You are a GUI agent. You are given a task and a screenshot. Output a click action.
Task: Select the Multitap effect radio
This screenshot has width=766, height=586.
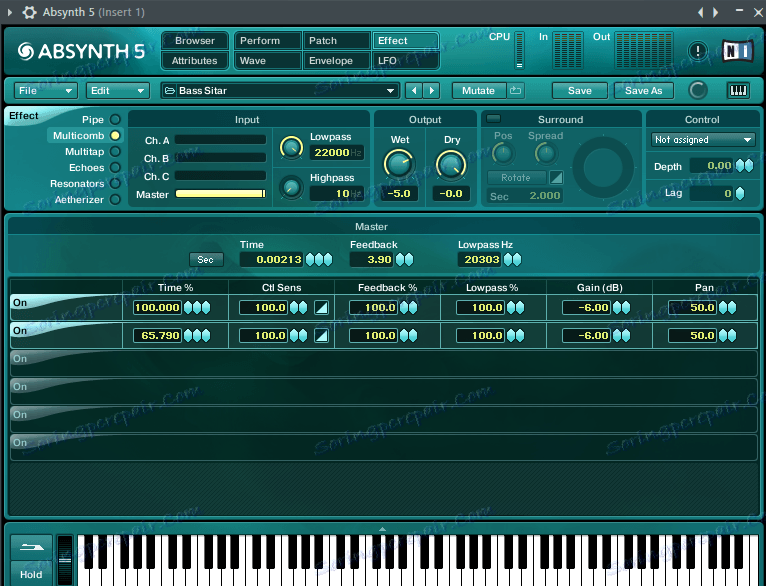115,151
